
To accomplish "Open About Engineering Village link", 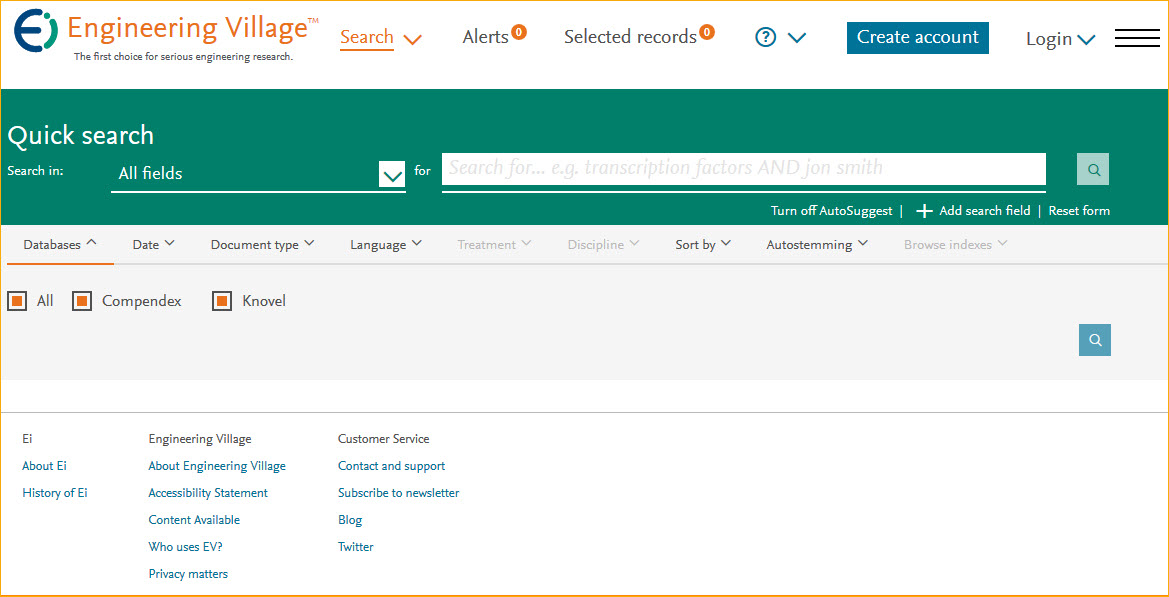I will click(217, 466).
